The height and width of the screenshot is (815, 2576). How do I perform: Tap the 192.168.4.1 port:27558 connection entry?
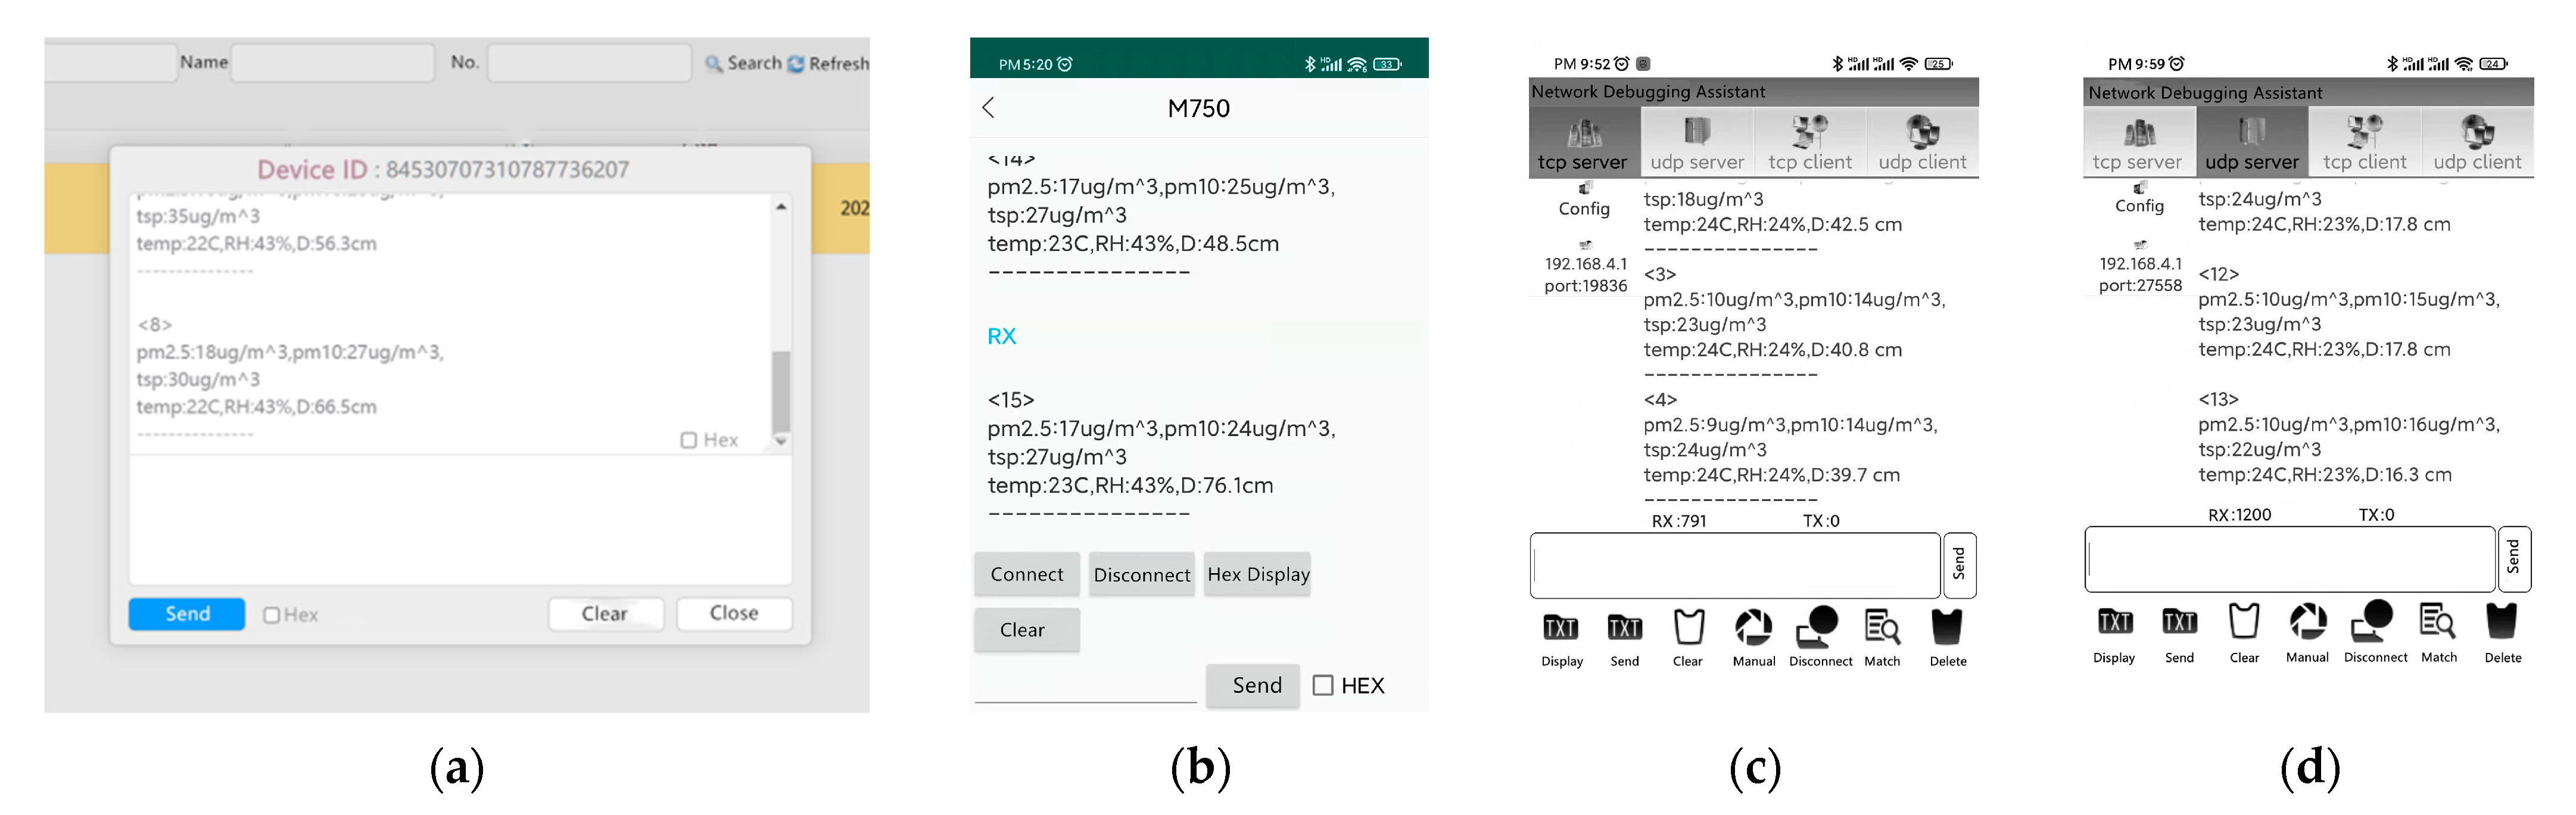point(2140,267)
